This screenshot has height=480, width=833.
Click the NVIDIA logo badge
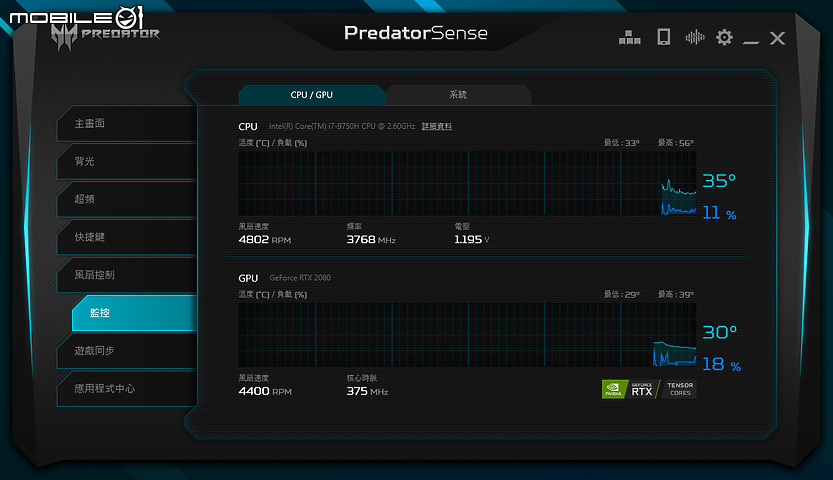coord(614,389)
